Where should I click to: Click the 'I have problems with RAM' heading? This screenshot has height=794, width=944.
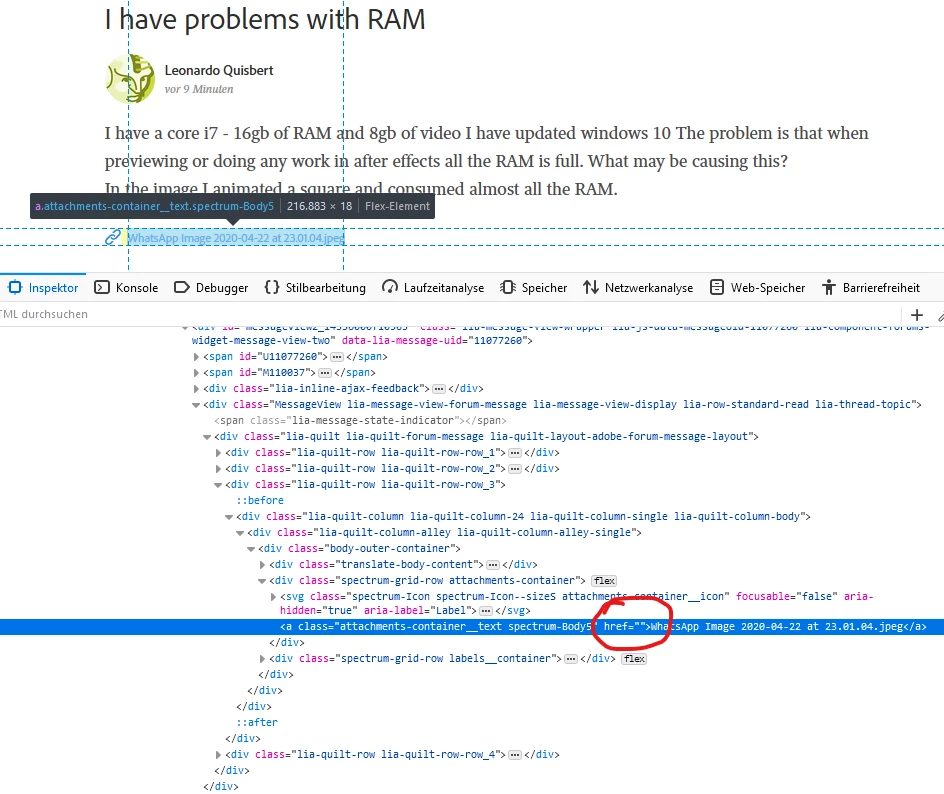pyautogui.click(x=265, y=19)
